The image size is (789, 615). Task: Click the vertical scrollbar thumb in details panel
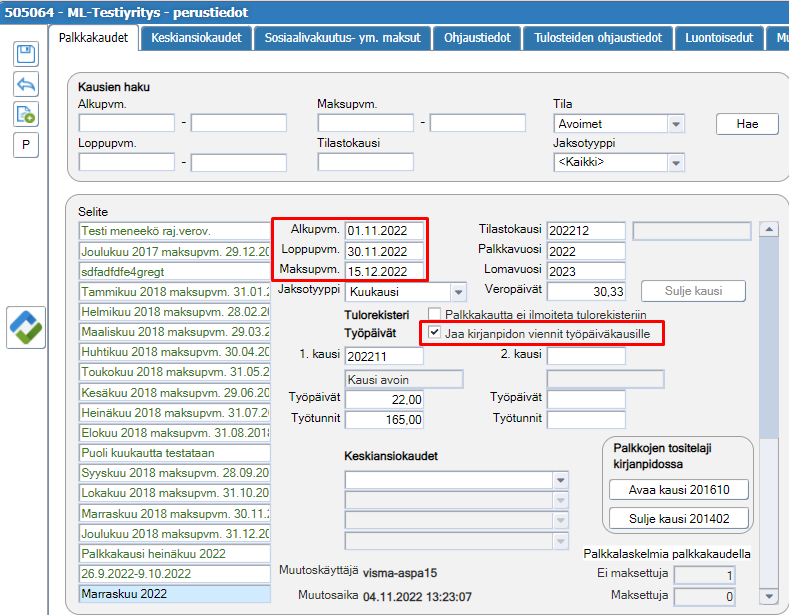tap(769, 338)
